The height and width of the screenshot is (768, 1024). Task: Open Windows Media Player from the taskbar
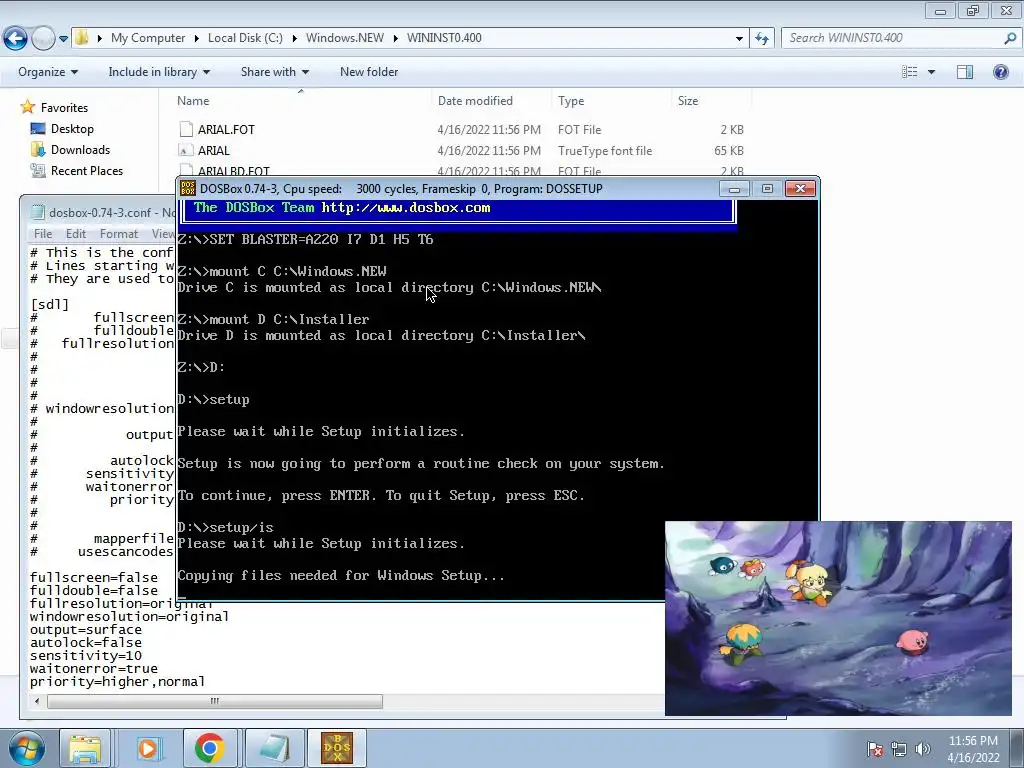coord(148,748)
